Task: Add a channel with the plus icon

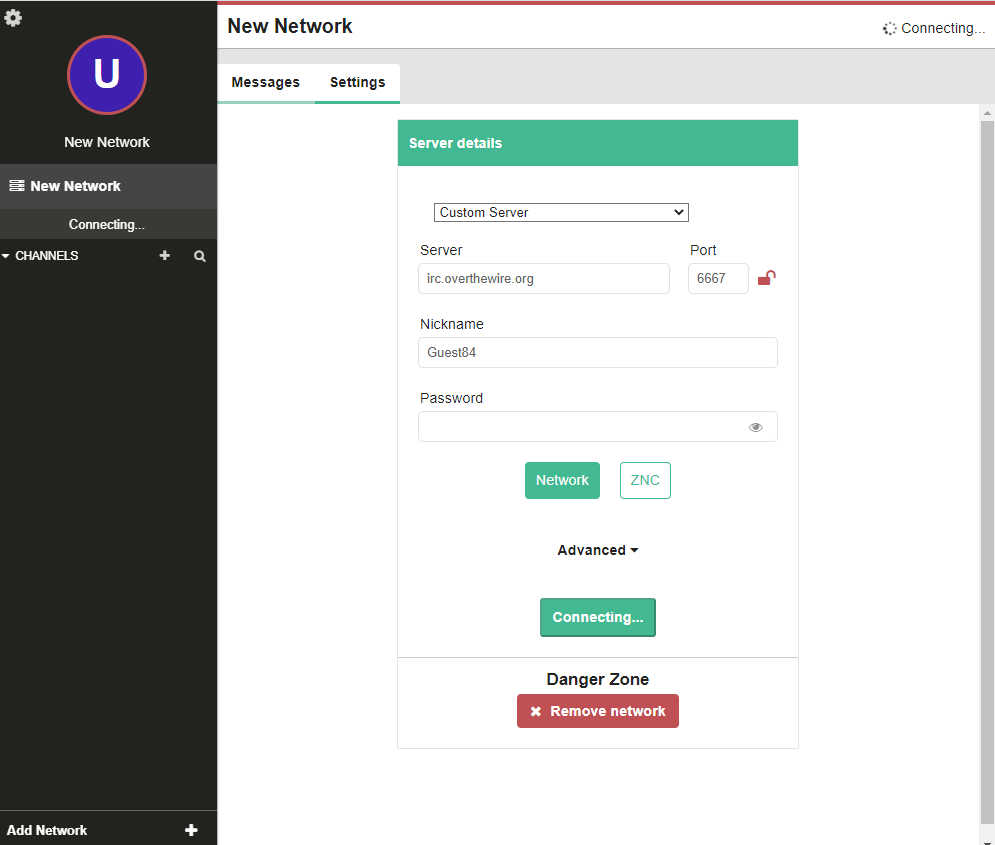Action: tap(164, 255)
